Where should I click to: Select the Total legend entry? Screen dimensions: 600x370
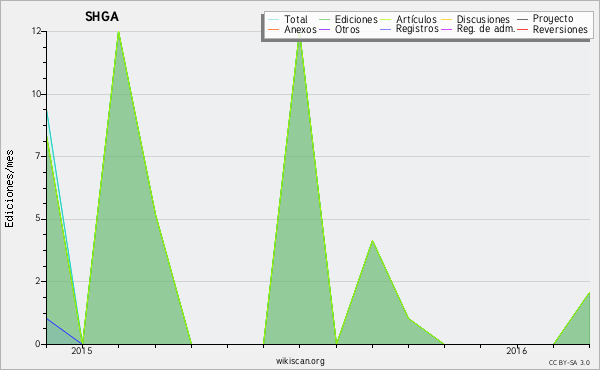pos(296,19)
